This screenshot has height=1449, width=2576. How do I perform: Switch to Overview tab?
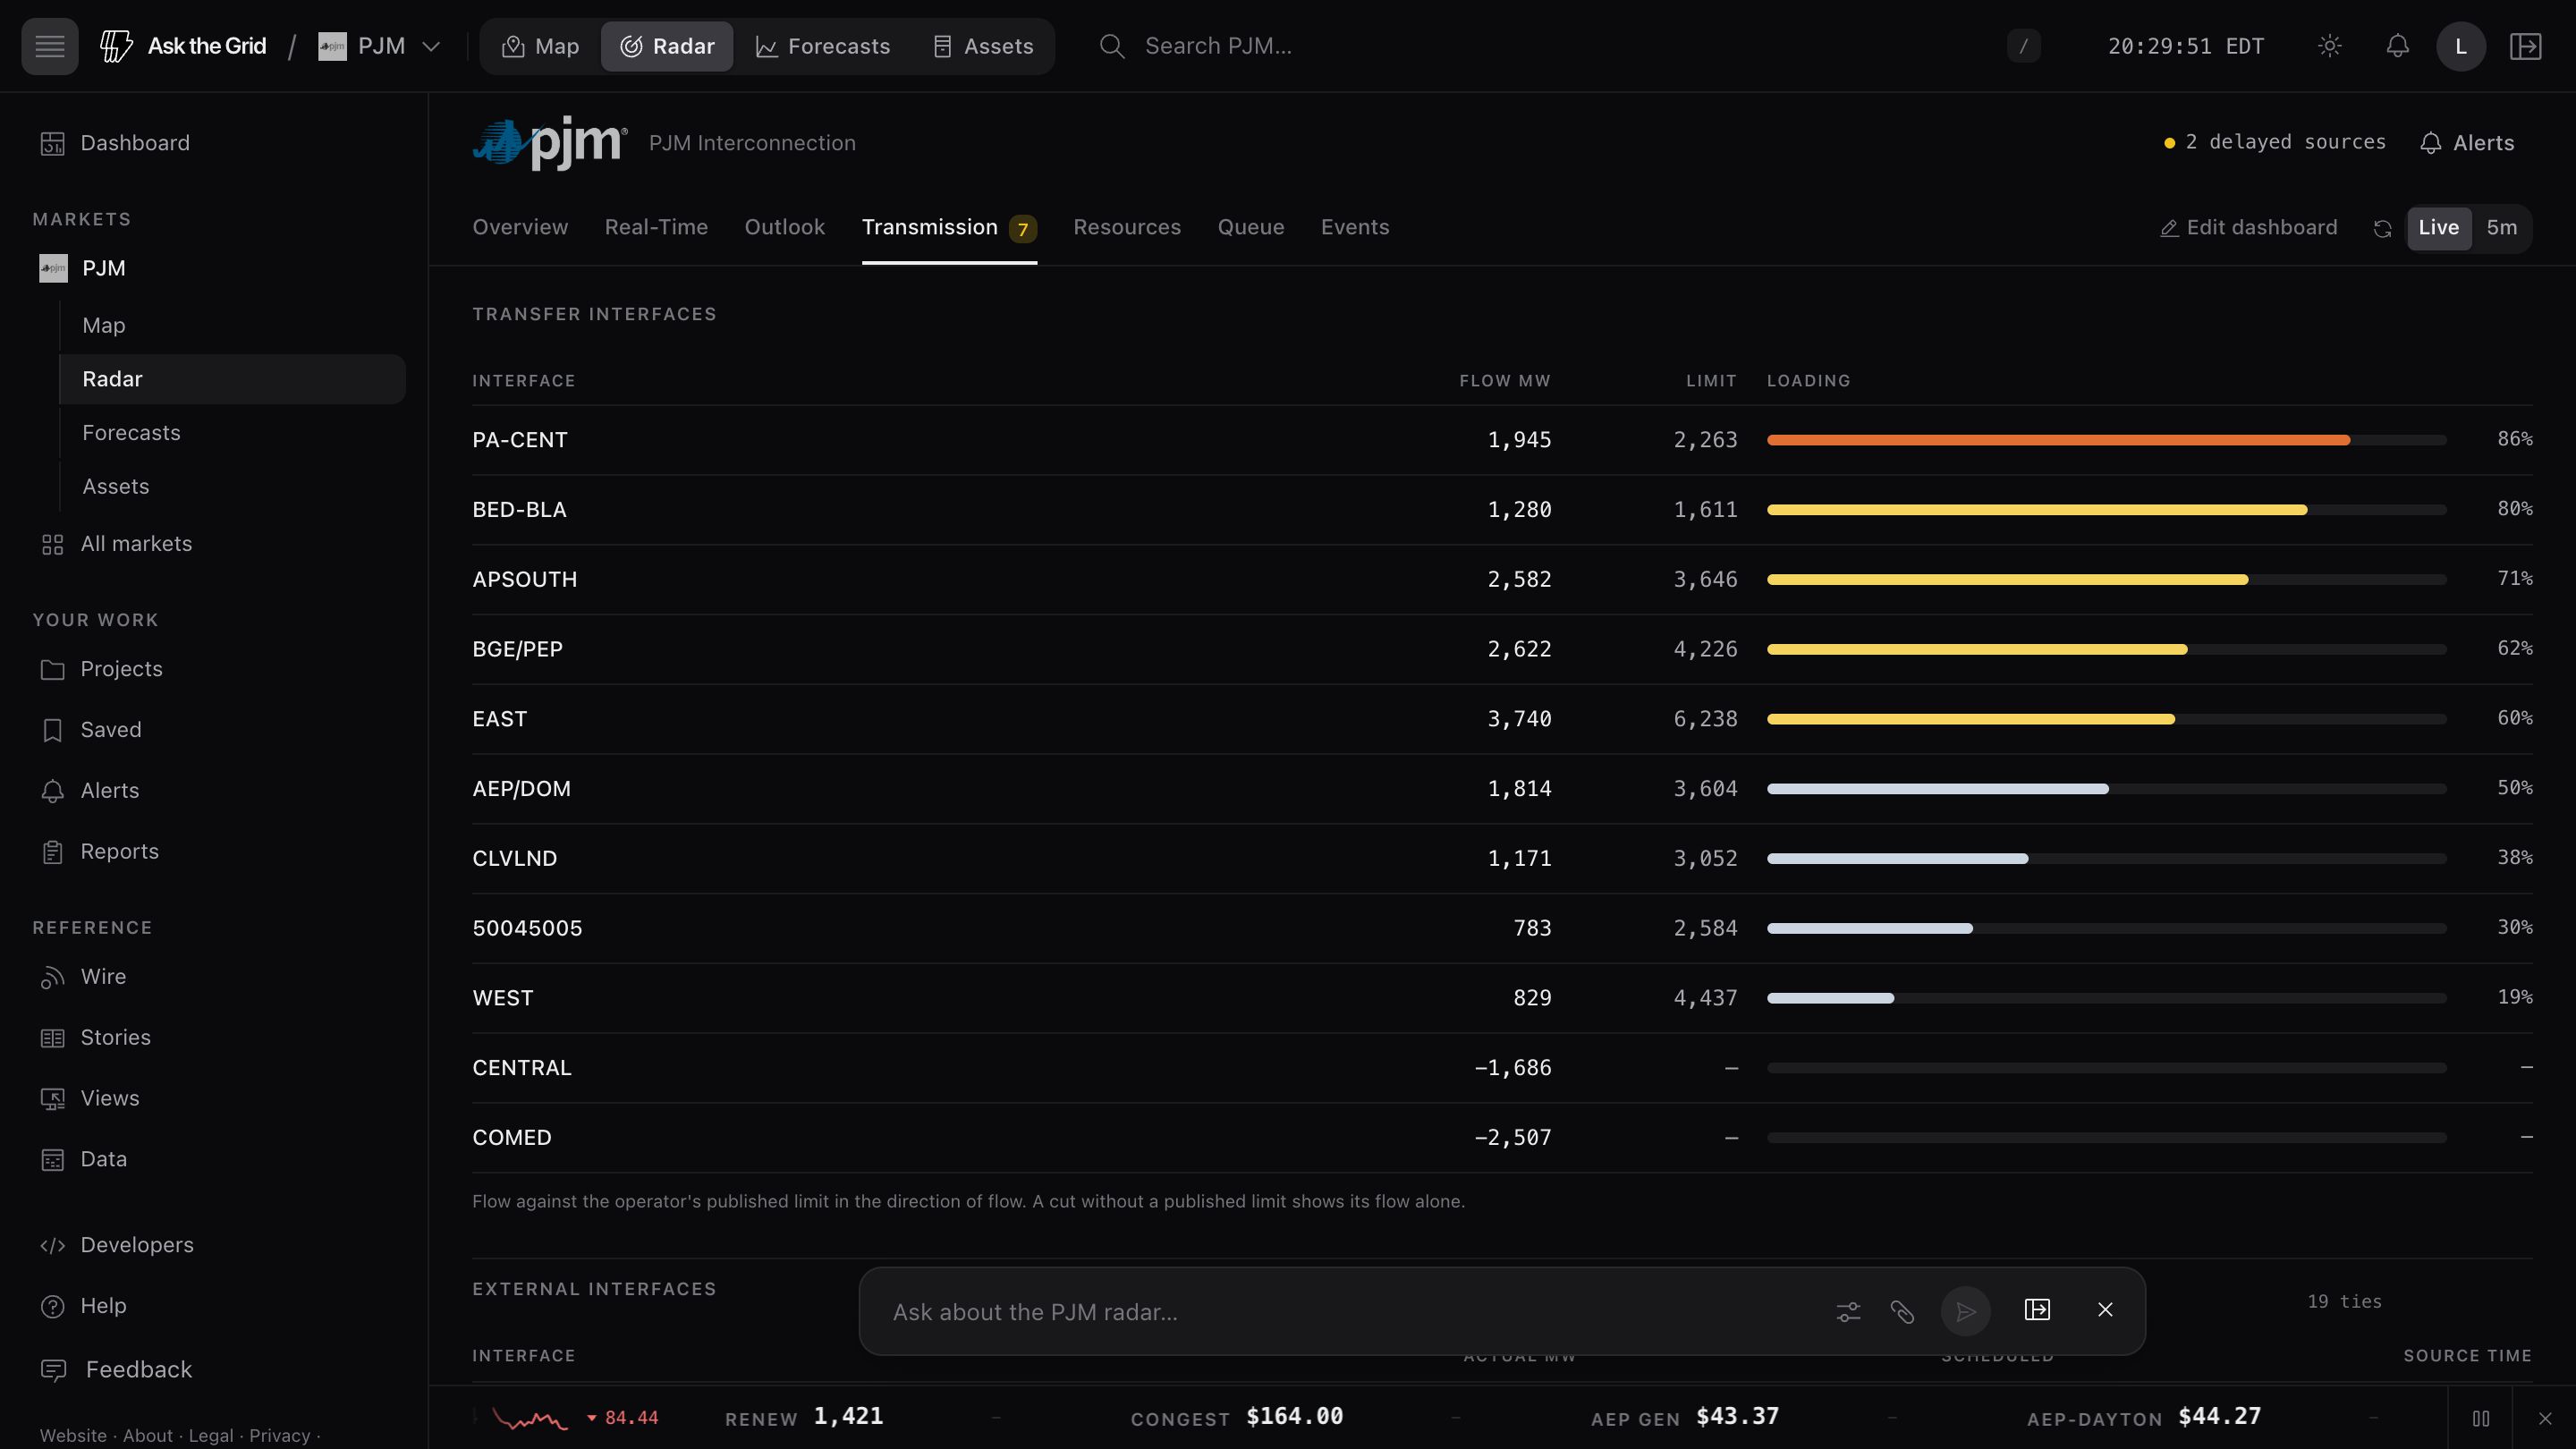click(x=520, y=227)
